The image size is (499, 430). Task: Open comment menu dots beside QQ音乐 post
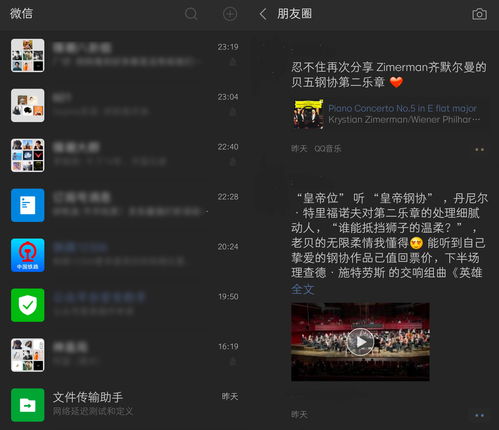tap(479, 150)
